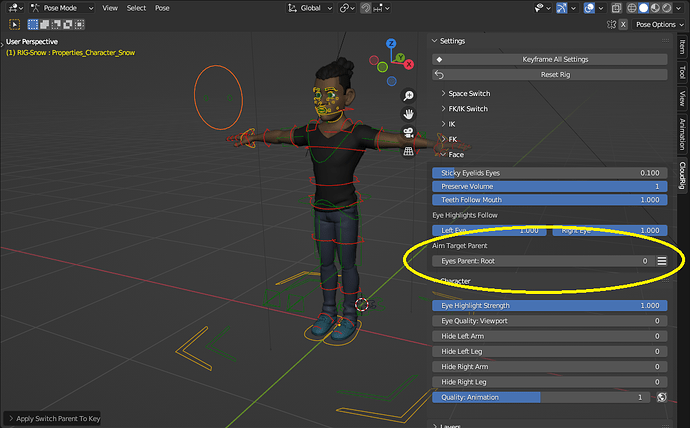Click the negative Z axis blue circle
690x428 pixels.
click(x=392, y=81)
